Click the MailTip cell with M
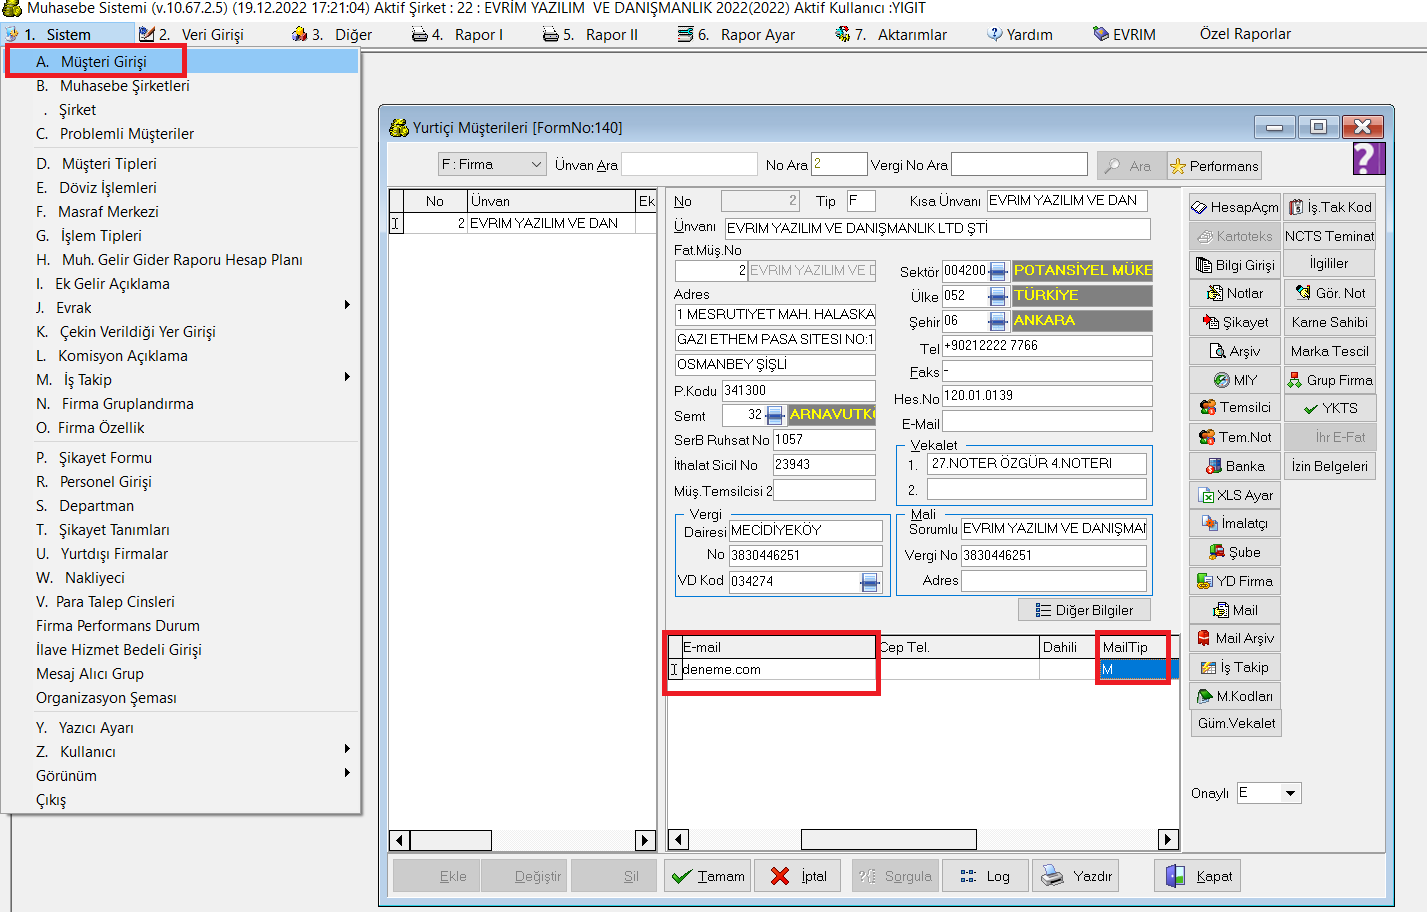Image resolution: width=1427 pixels, height=912 pixels. 1132,670
